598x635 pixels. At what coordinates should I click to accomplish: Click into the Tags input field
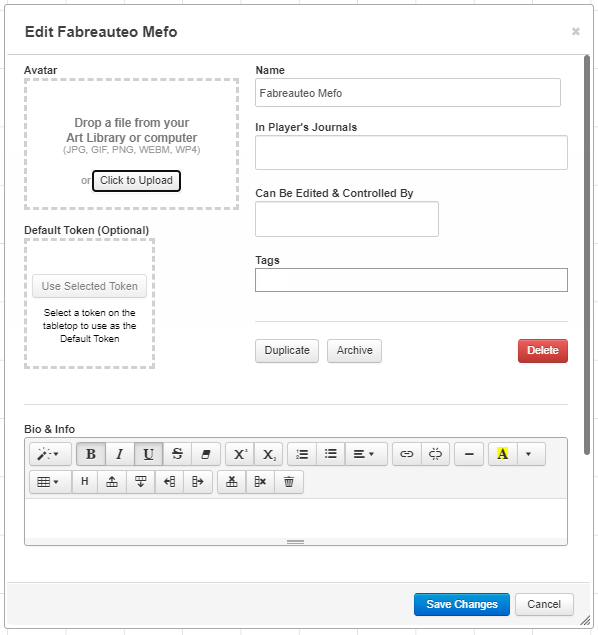click(411, 280)
